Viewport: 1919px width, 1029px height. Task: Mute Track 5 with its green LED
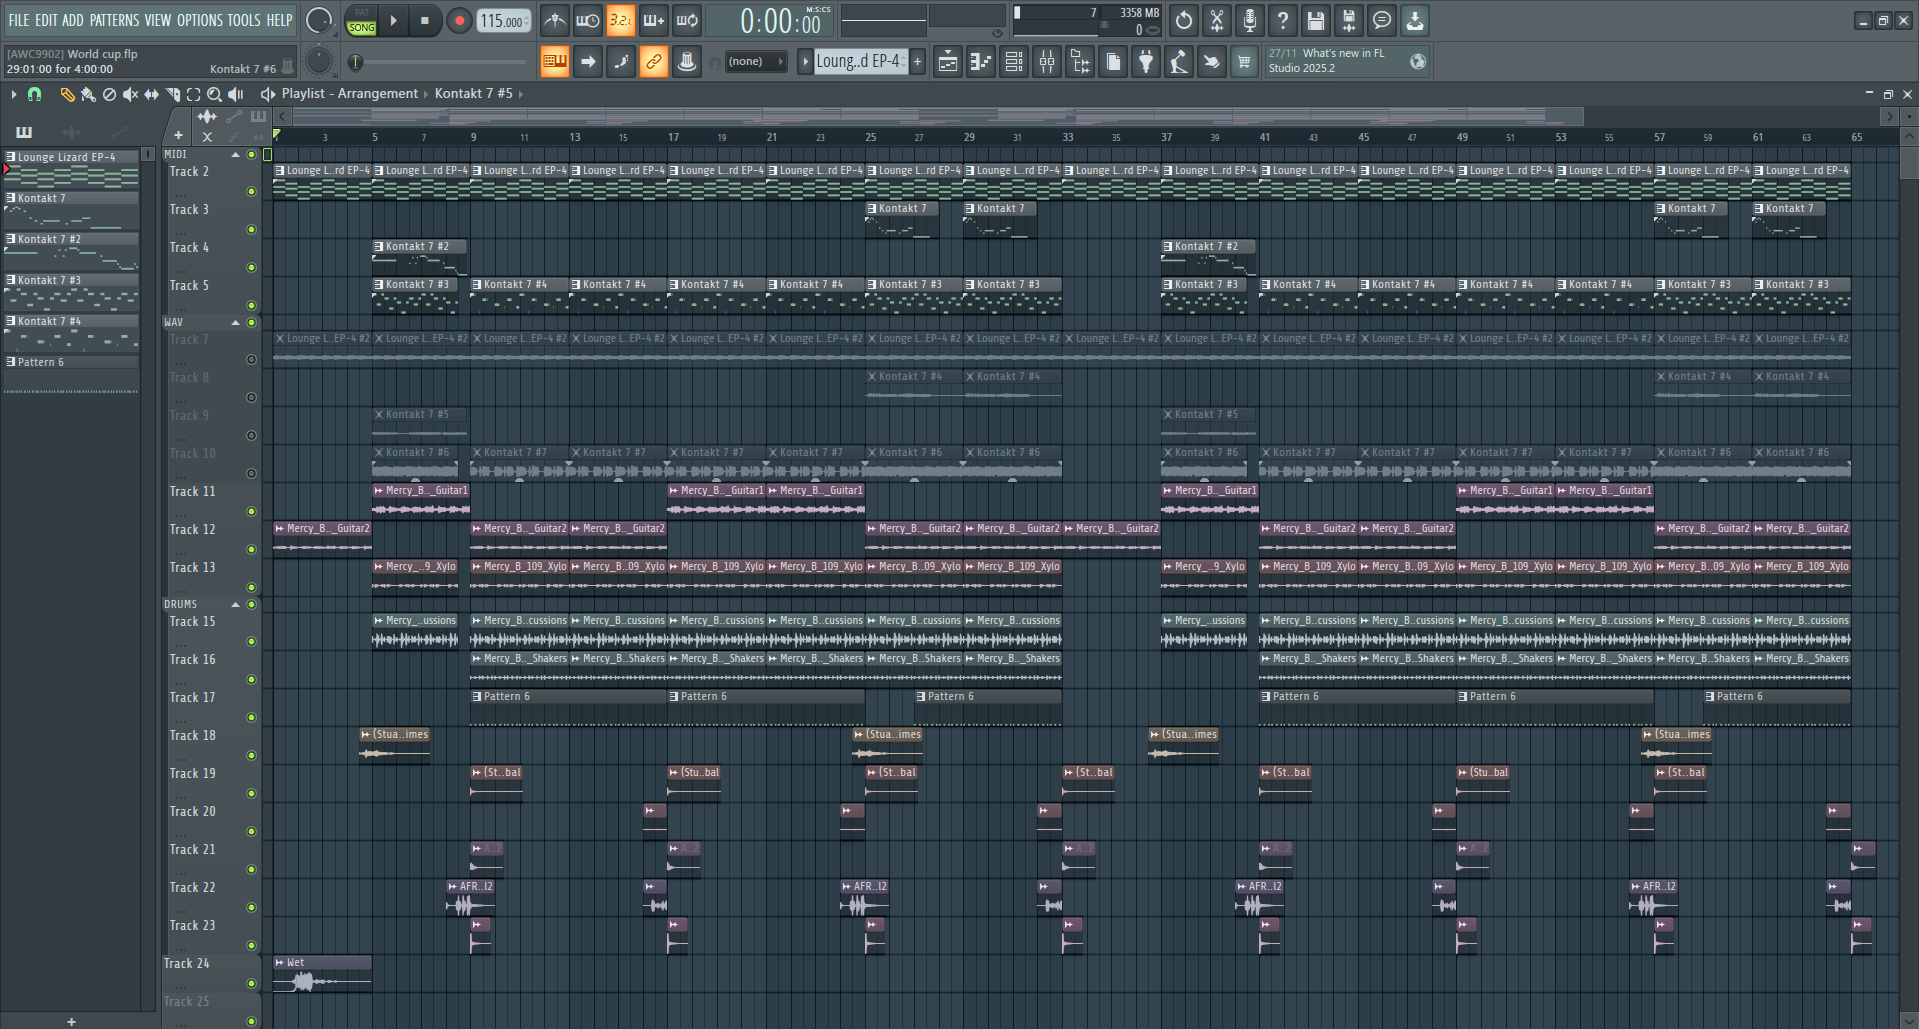pos(252,306)
